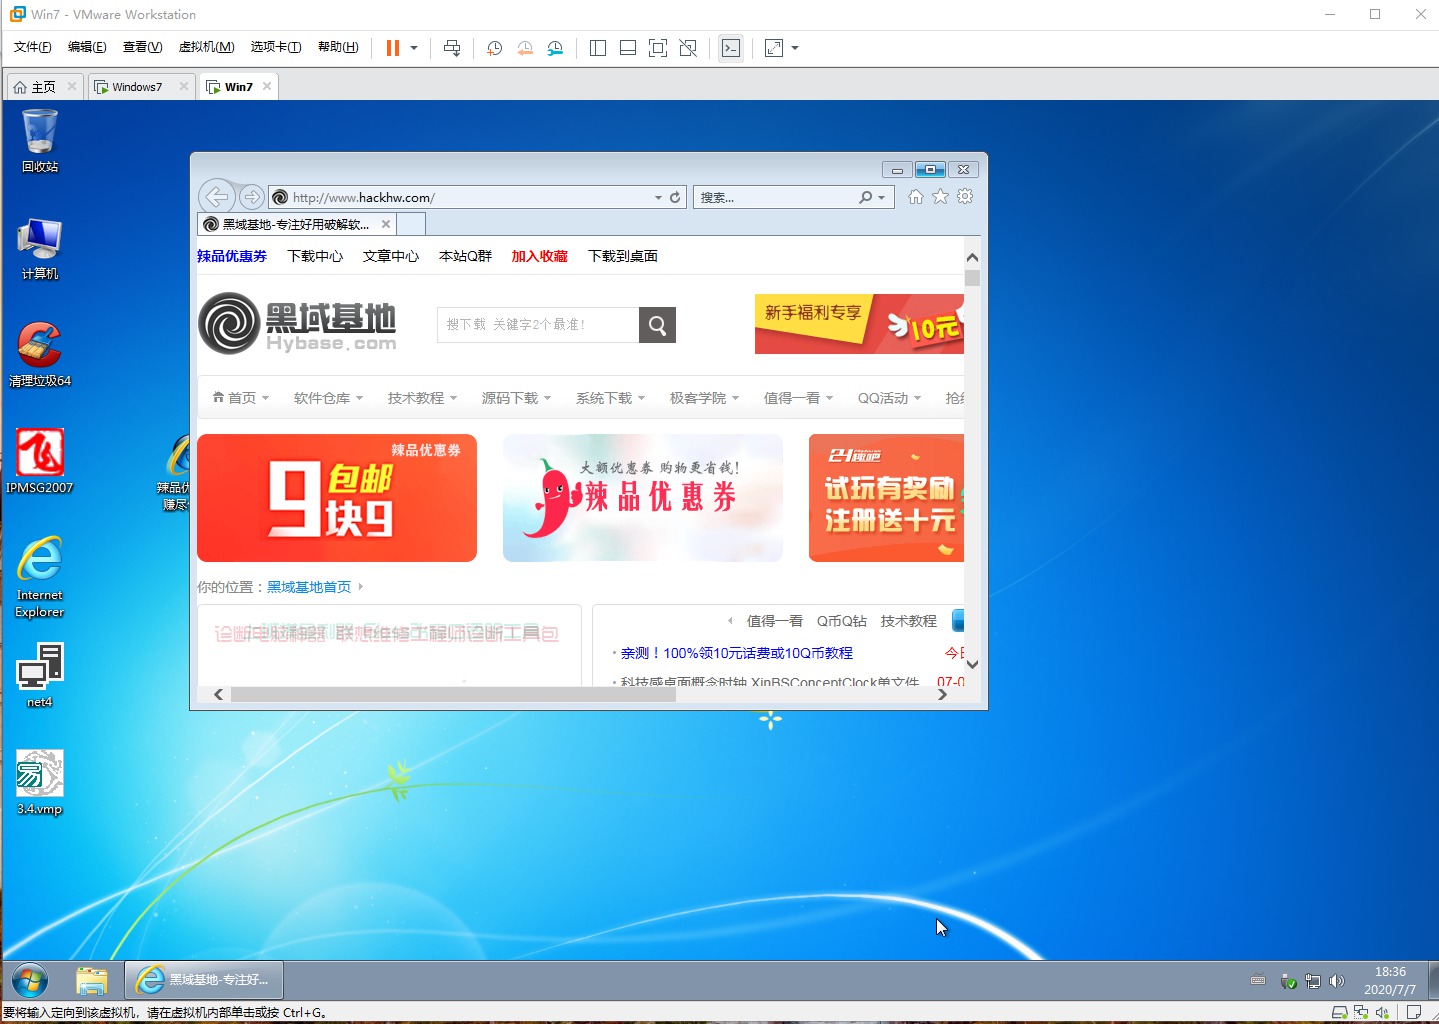
Task: Toggle the console view button
Action: click(731, 48)
